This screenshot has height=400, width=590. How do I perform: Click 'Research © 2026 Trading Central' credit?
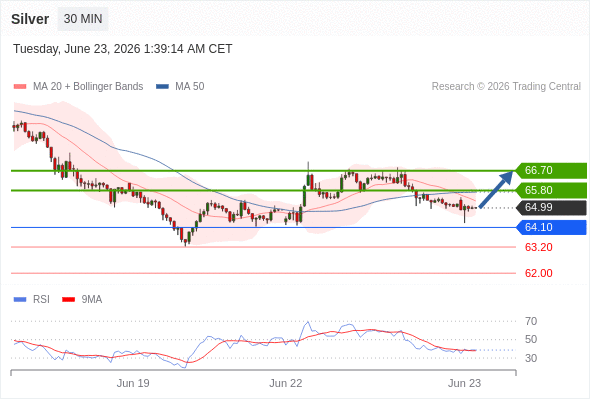[x=506, y=87]
